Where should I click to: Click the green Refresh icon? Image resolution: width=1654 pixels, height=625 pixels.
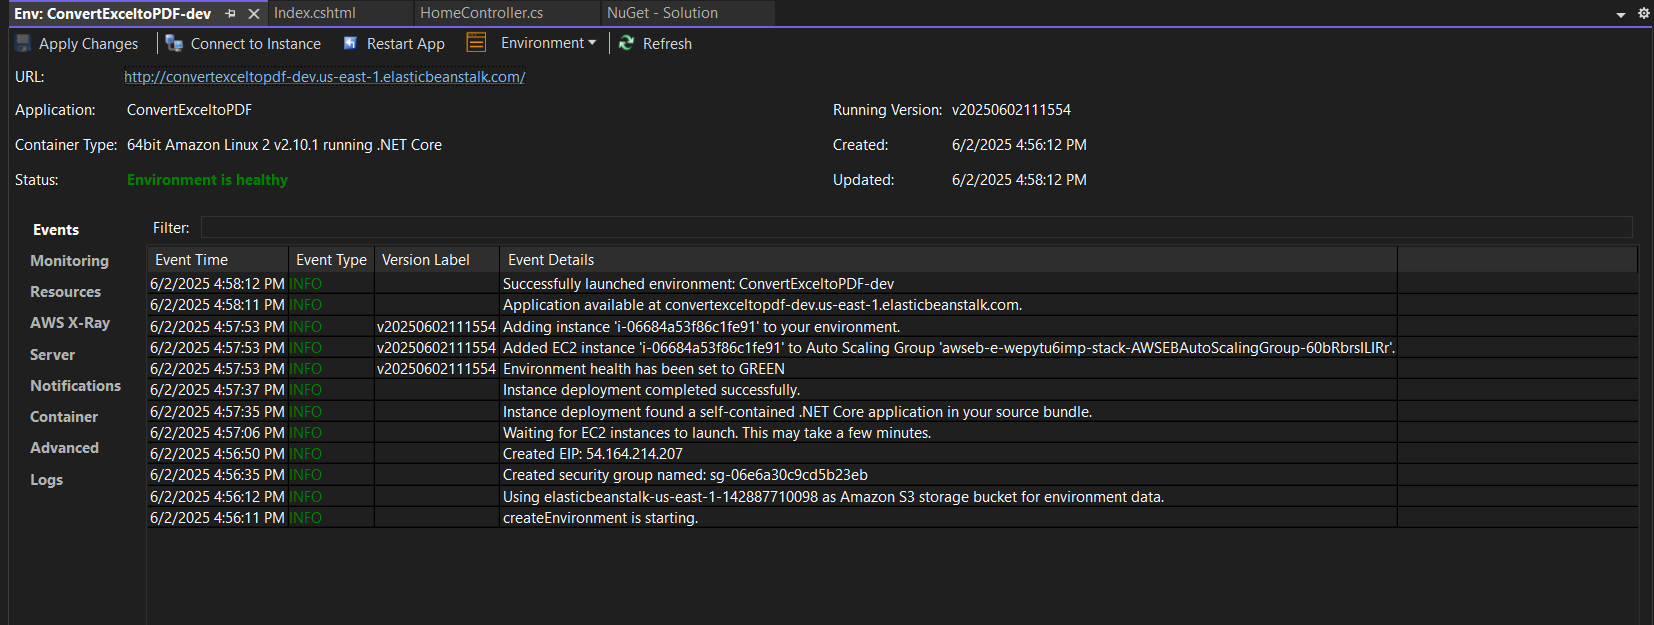coord(626,43)
